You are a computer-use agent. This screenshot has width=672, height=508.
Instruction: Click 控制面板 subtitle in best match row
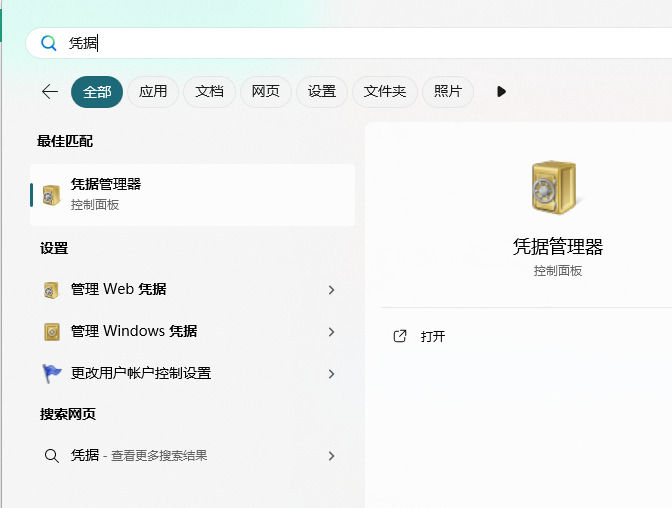pos(95,205)
